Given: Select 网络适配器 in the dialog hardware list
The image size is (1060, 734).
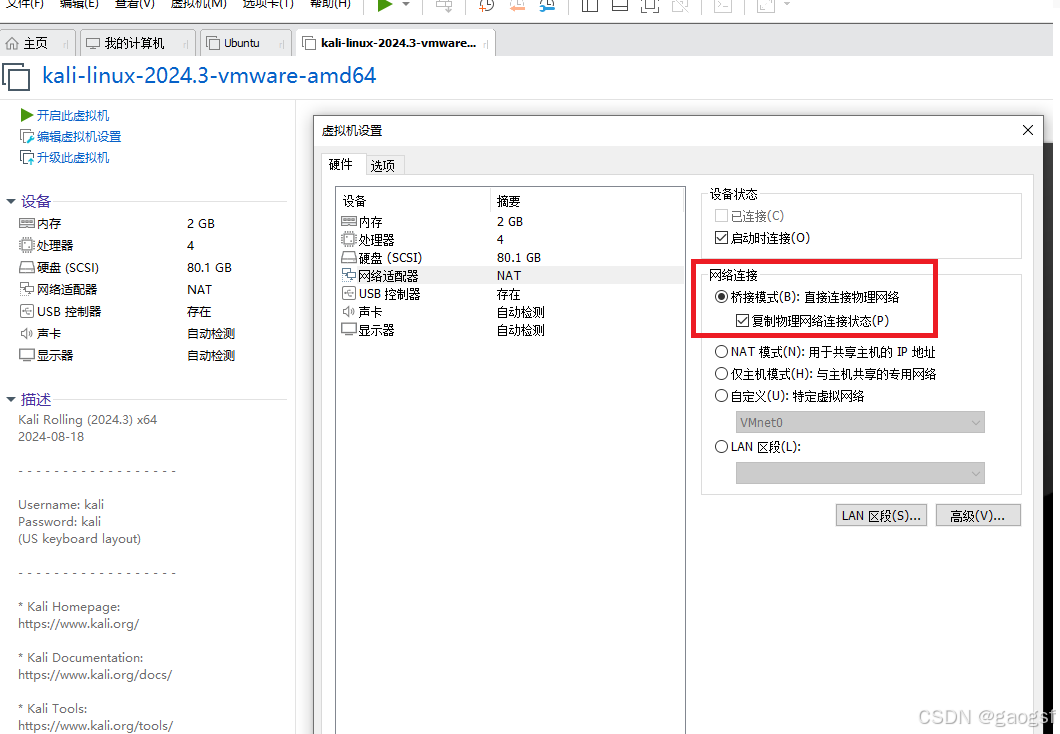Looking at the screenshot, I should (x=512, y=276).
